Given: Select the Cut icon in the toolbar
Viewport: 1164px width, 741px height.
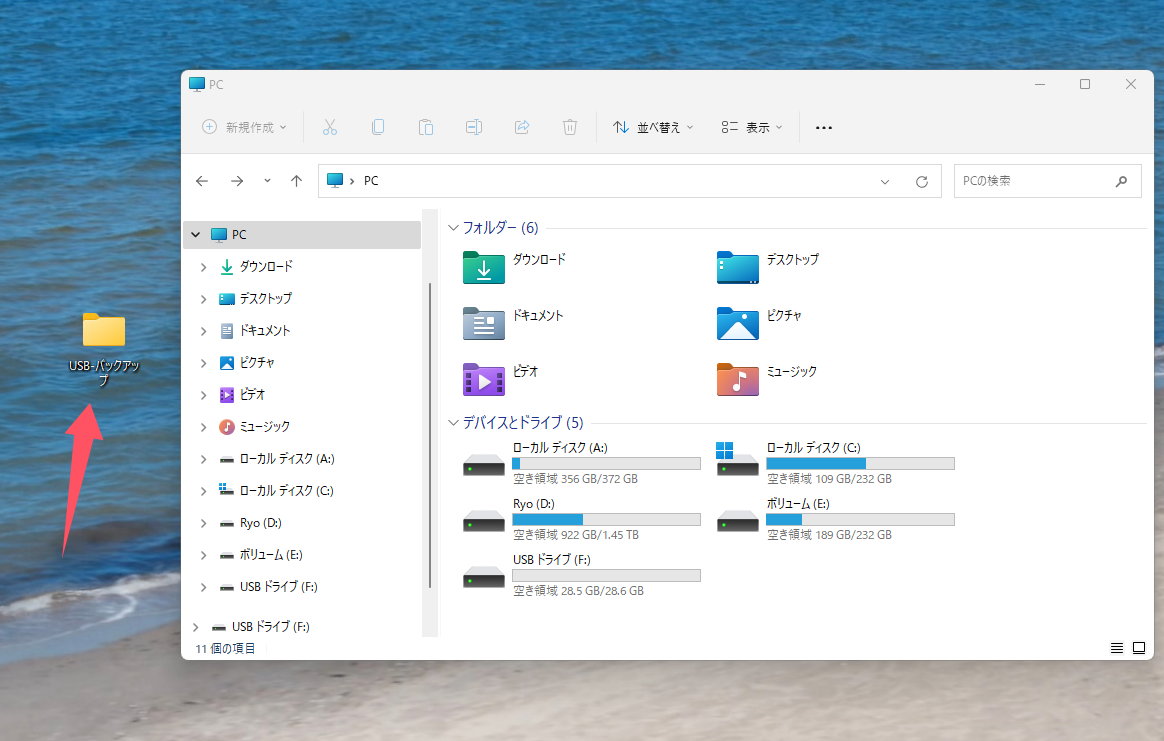Looking at the screenshot, I should (x=329, y=127).
